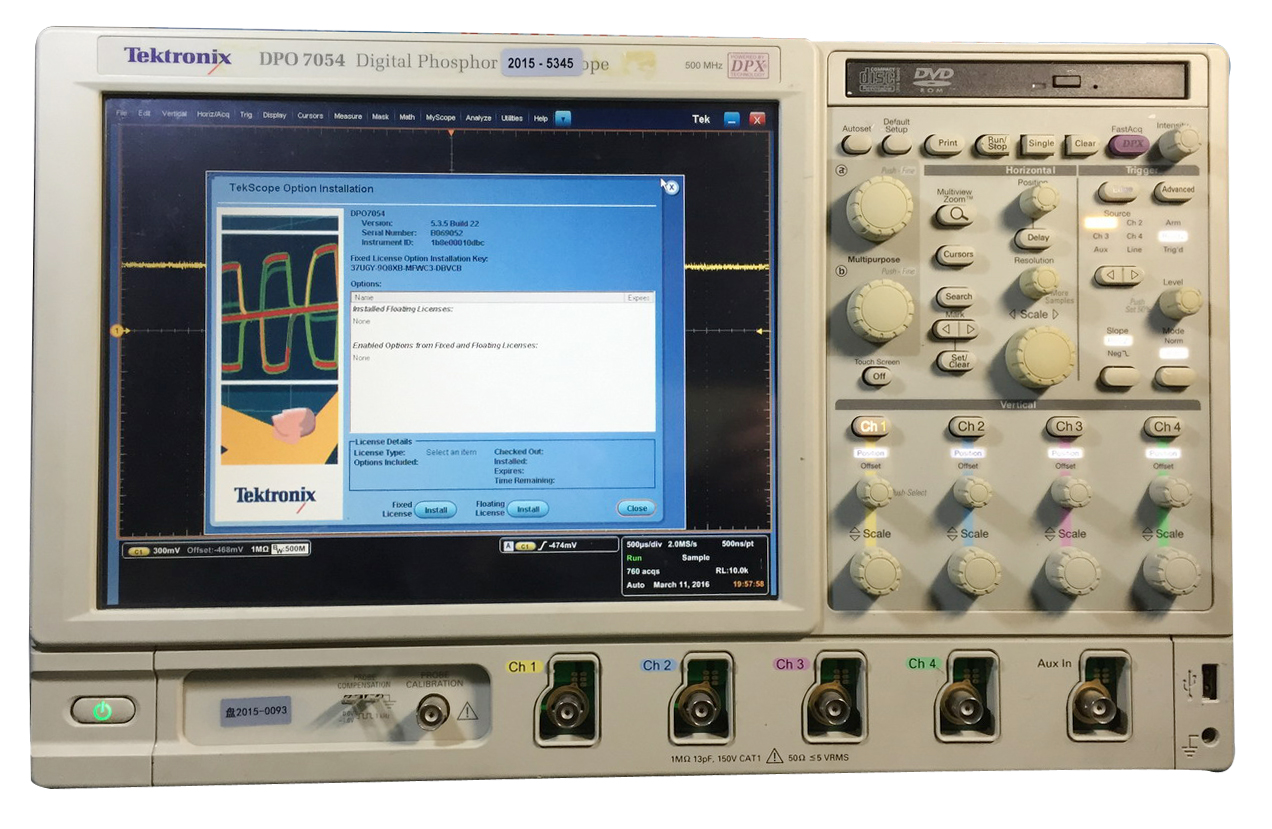This screenshot has width=1272, height=829.
Task: Open the Trig menu
Action: 246,116
